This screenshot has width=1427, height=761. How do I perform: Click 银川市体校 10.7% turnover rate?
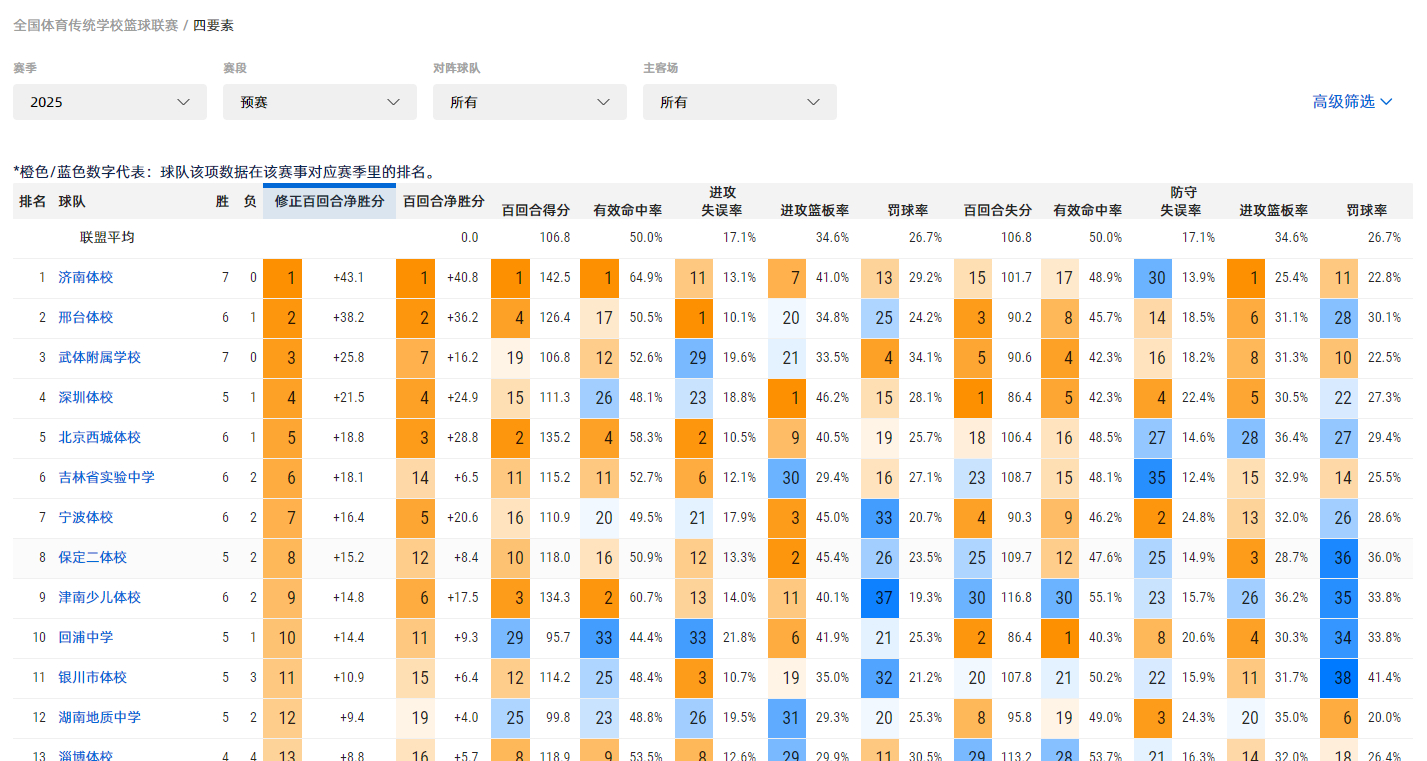(x=739, y=678)
